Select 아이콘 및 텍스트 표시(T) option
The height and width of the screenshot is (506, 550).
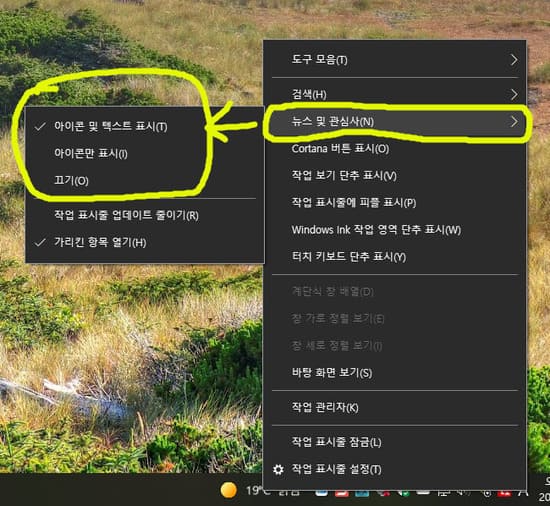click(x=145, y=126)
